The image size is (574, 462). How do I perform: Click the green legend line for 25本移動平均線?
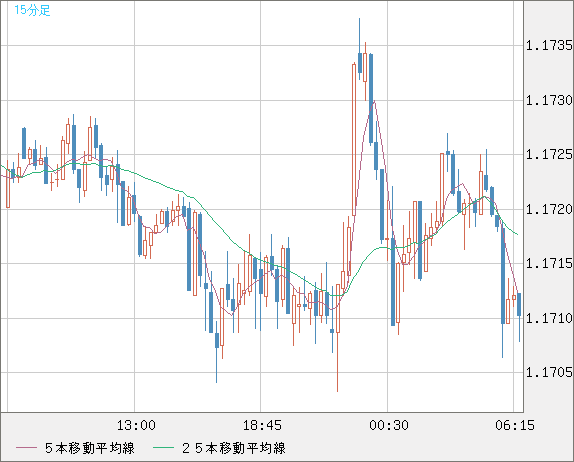[163, 448]
